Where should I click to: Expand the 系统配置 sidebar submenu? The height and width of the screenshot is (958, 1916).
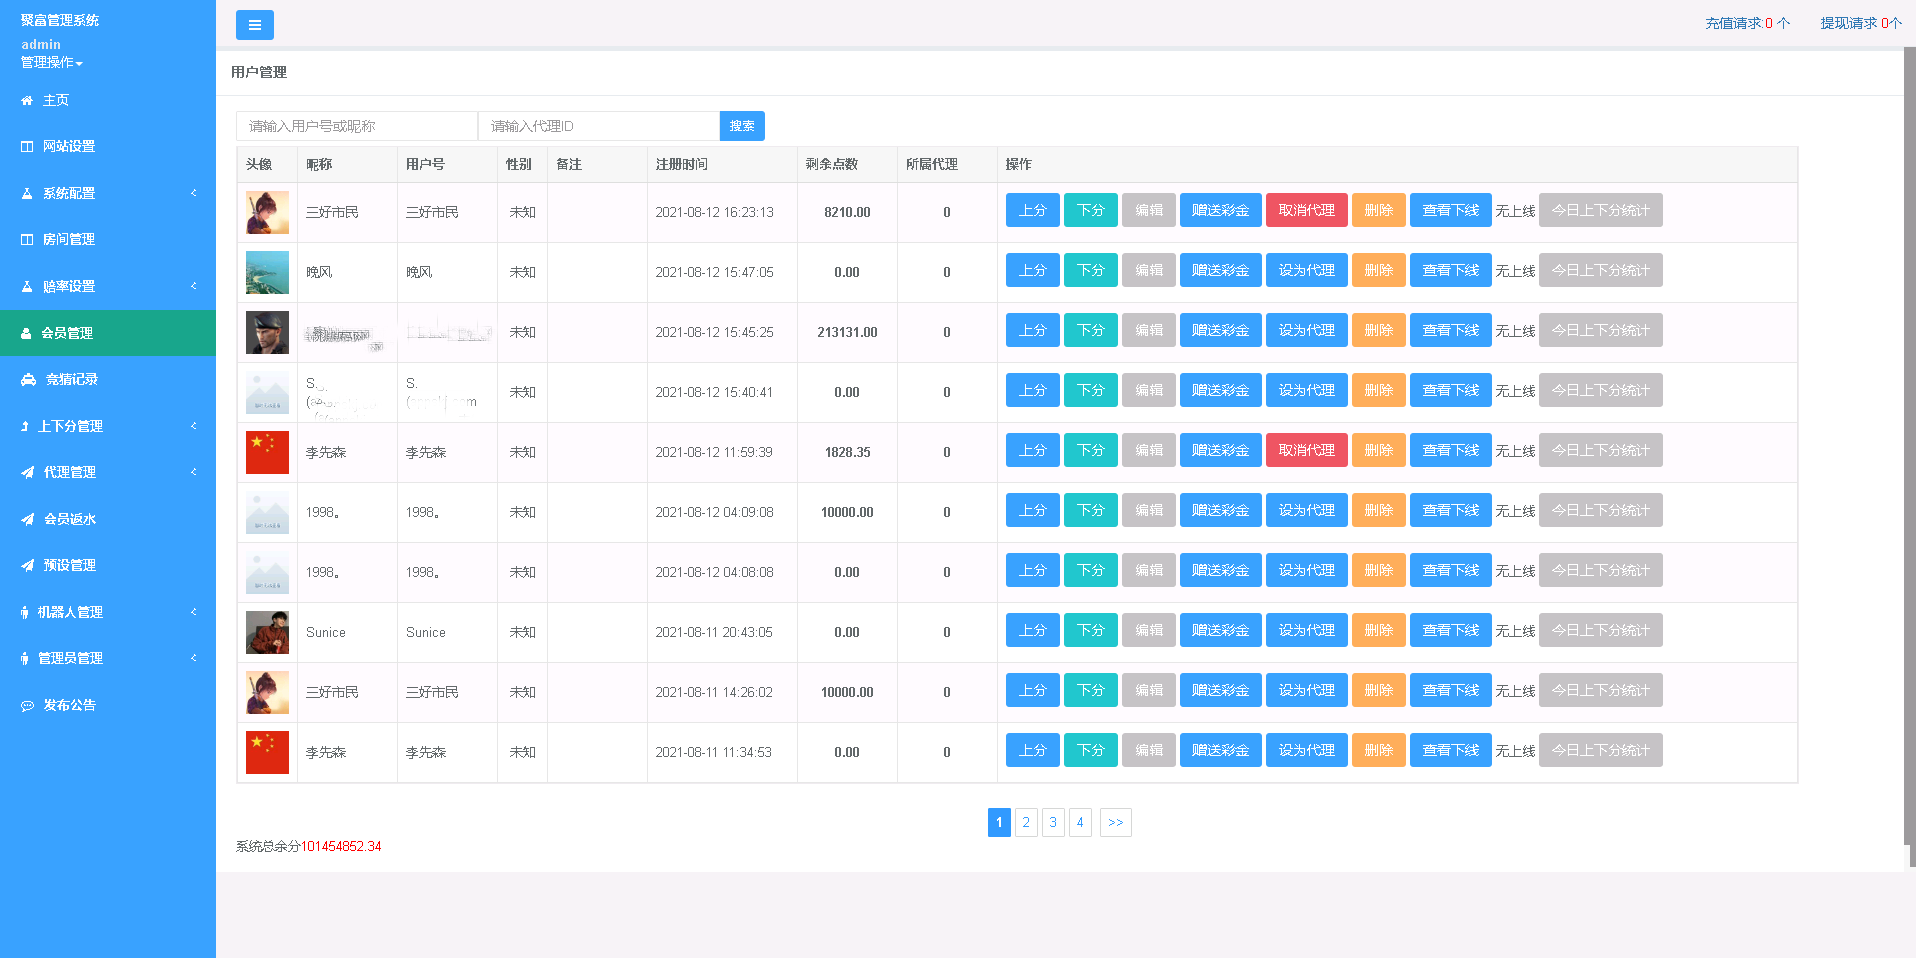tap(107, 193)
